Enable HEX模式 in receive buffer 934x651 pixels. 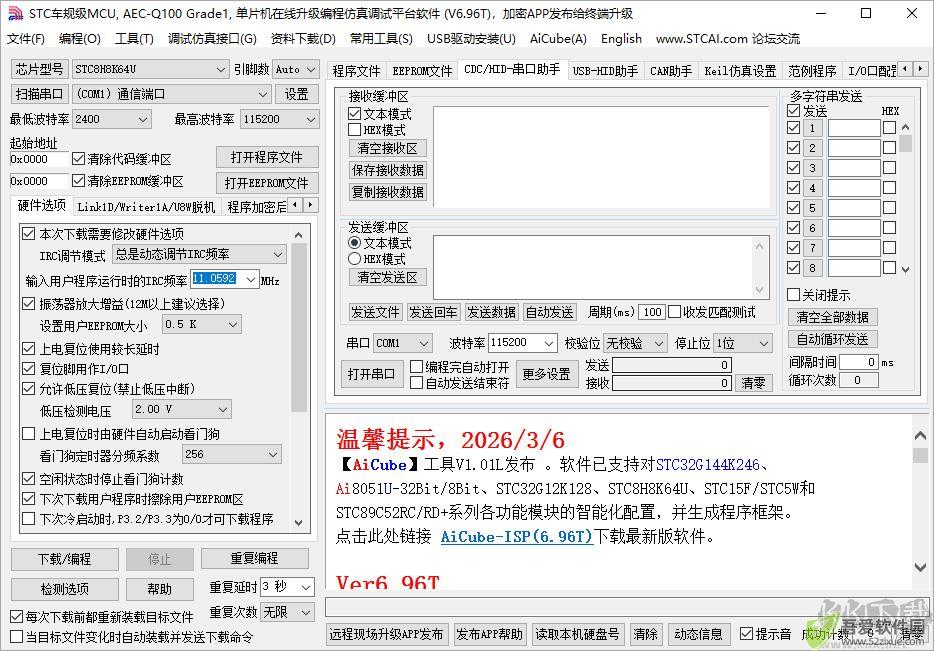[x=354, y=130]
